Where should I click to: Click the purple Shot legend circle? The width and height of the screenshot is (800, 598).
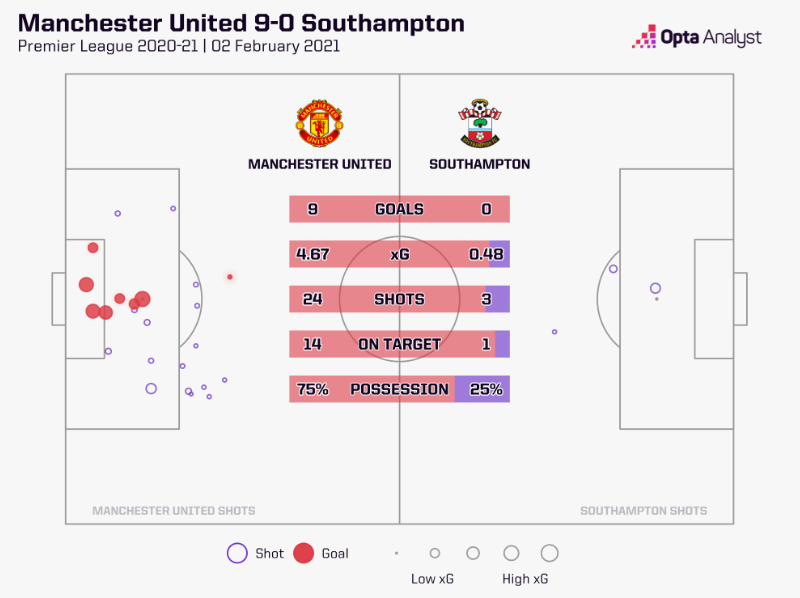pos(237,553)
